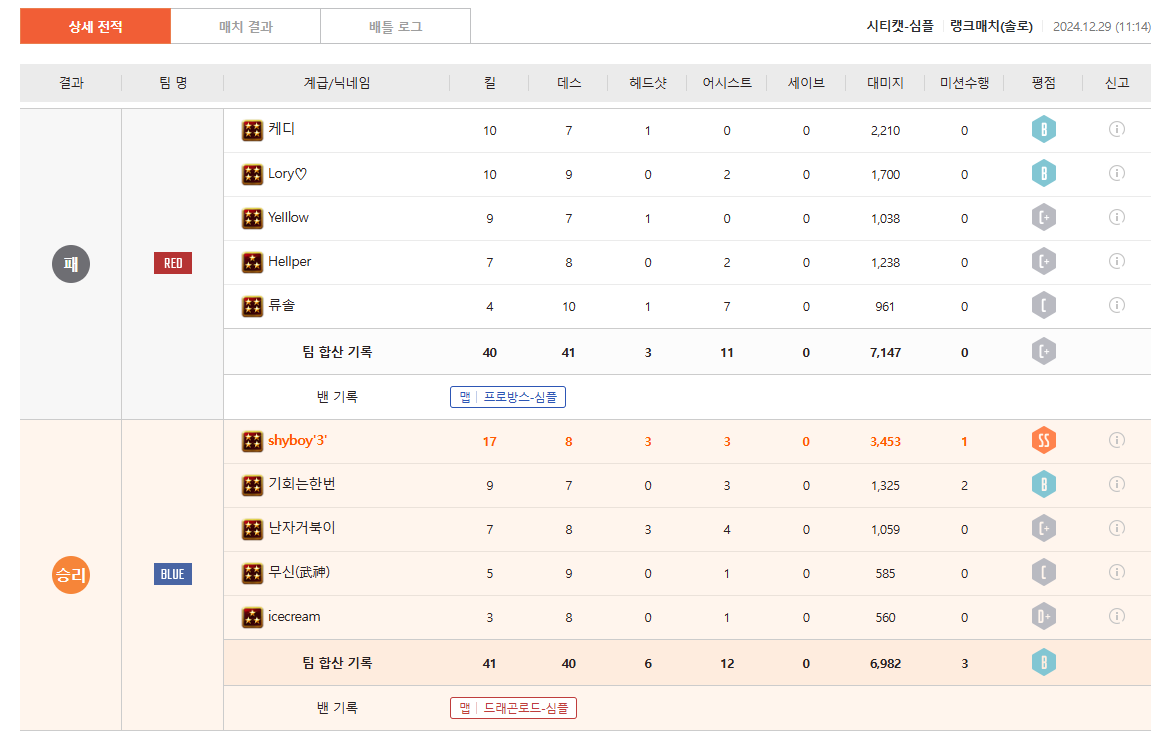Select the 상세 전적 tab
This screenshot has width=1167, height=747.
click(x=96, y=27)
